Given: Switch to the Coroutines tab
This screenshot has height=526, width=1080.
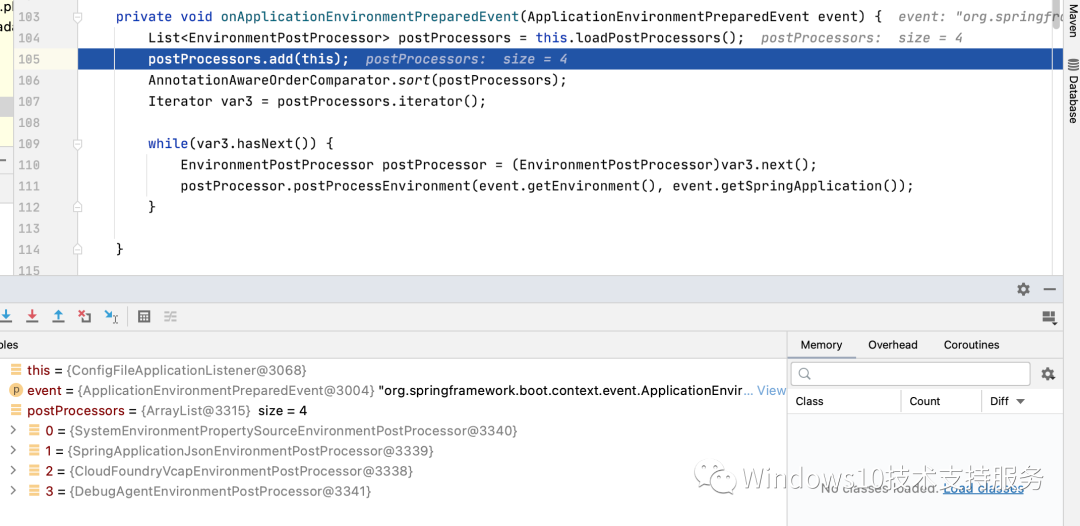Looking at the screenshot, I should [x=971, y=345].
